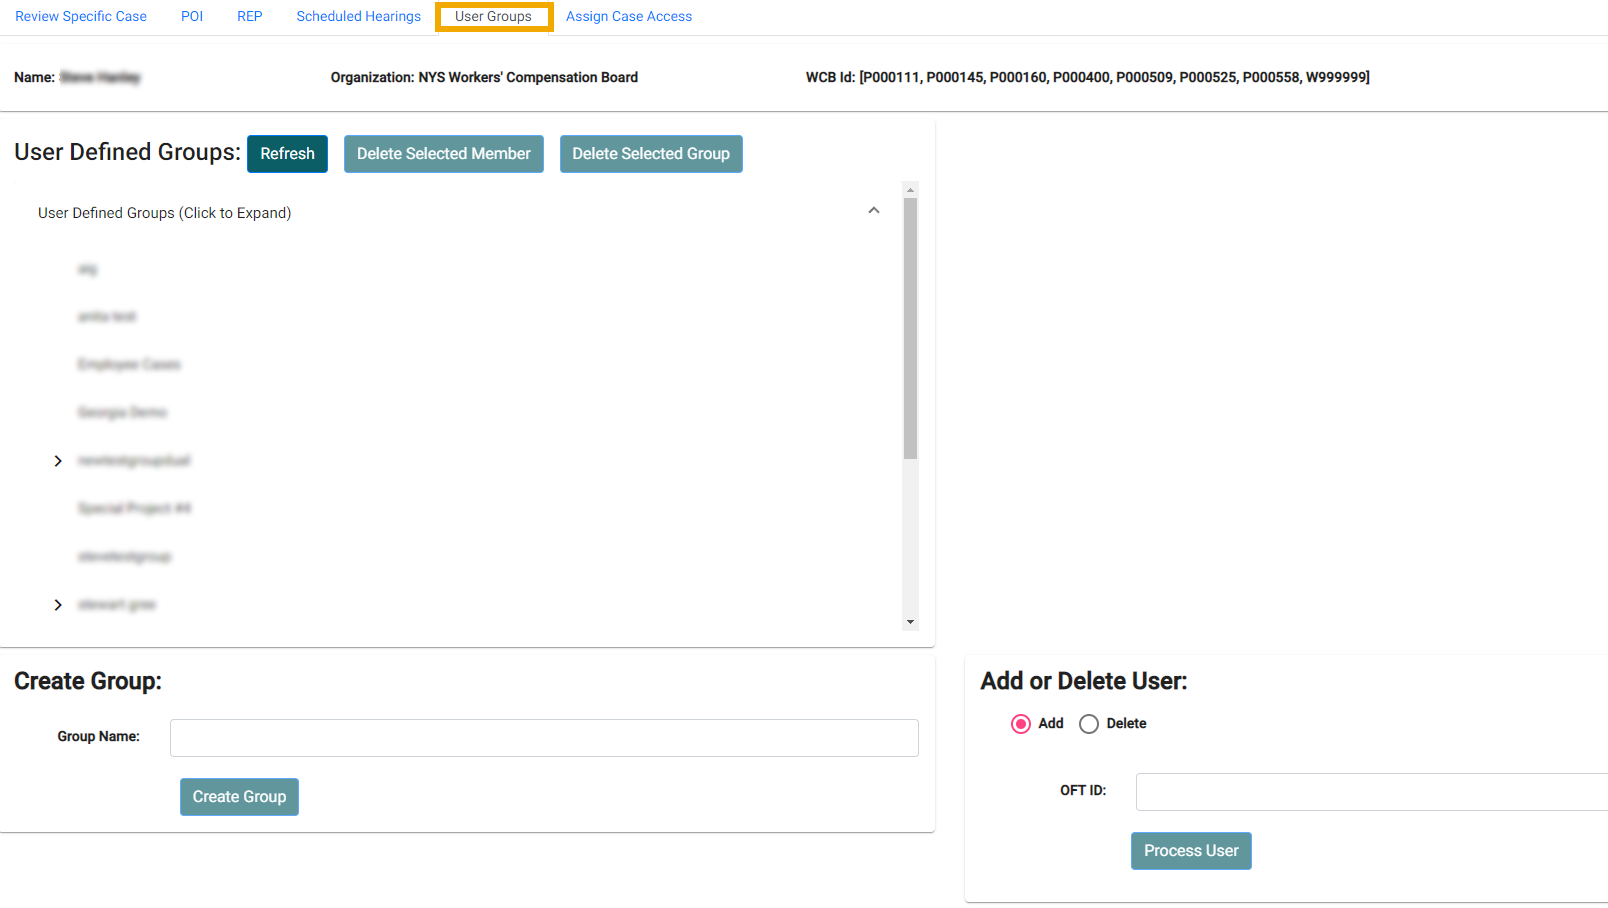Select the Add radio button
This screenshot has width=1608, height=908.
[x=1020, y=724]
